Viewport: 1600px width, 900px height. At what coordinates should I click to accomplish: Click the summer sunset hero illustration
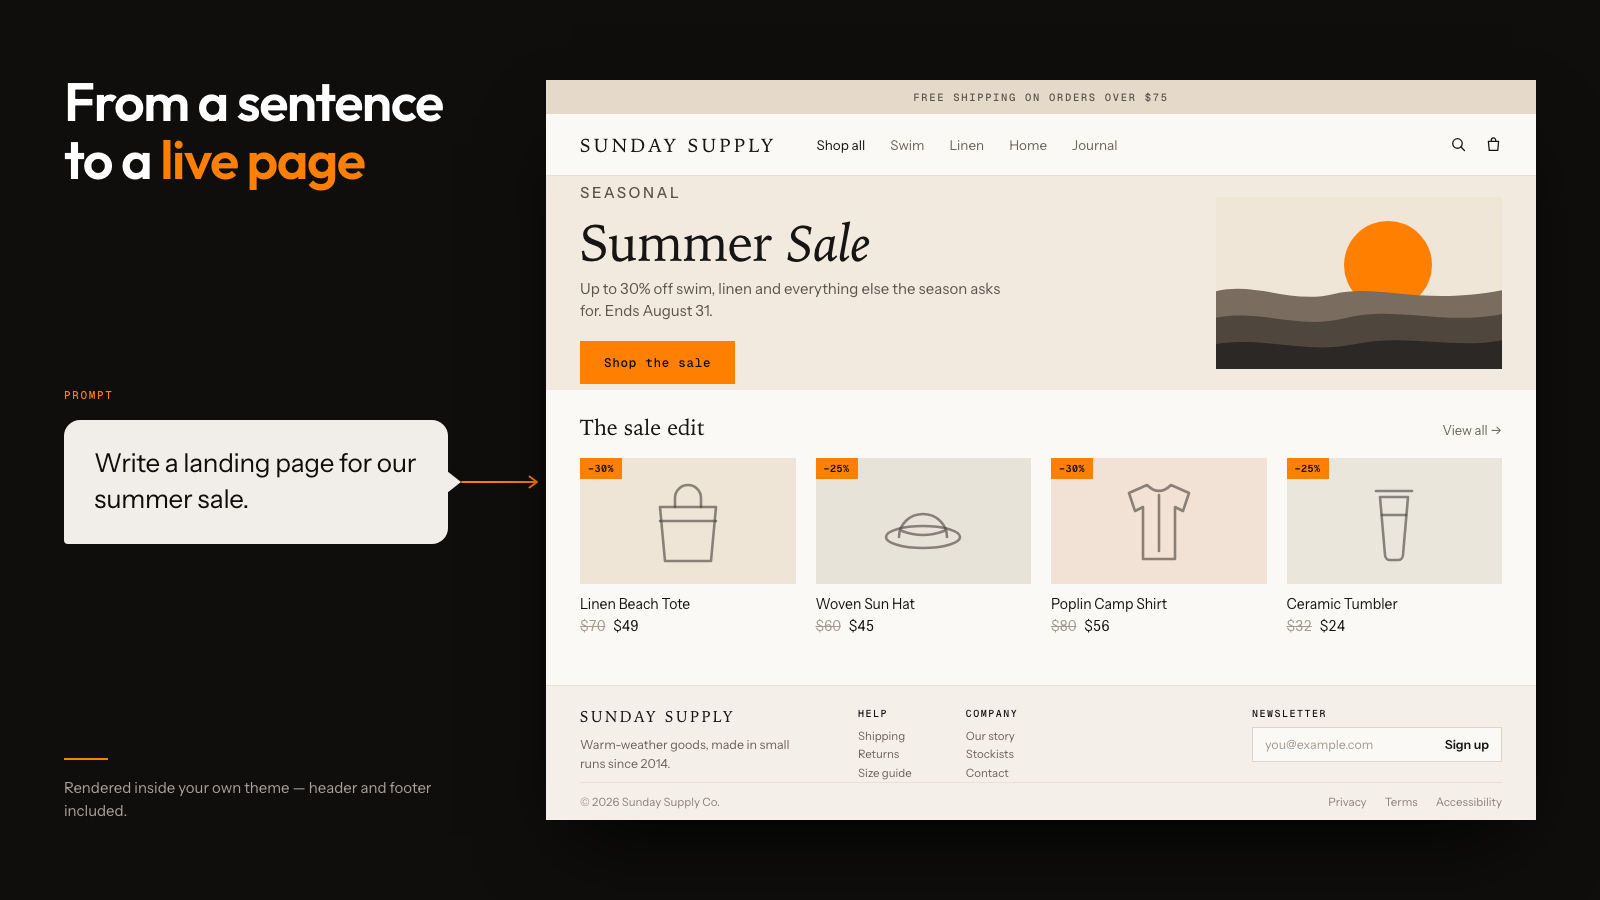tap(1359, 283)
